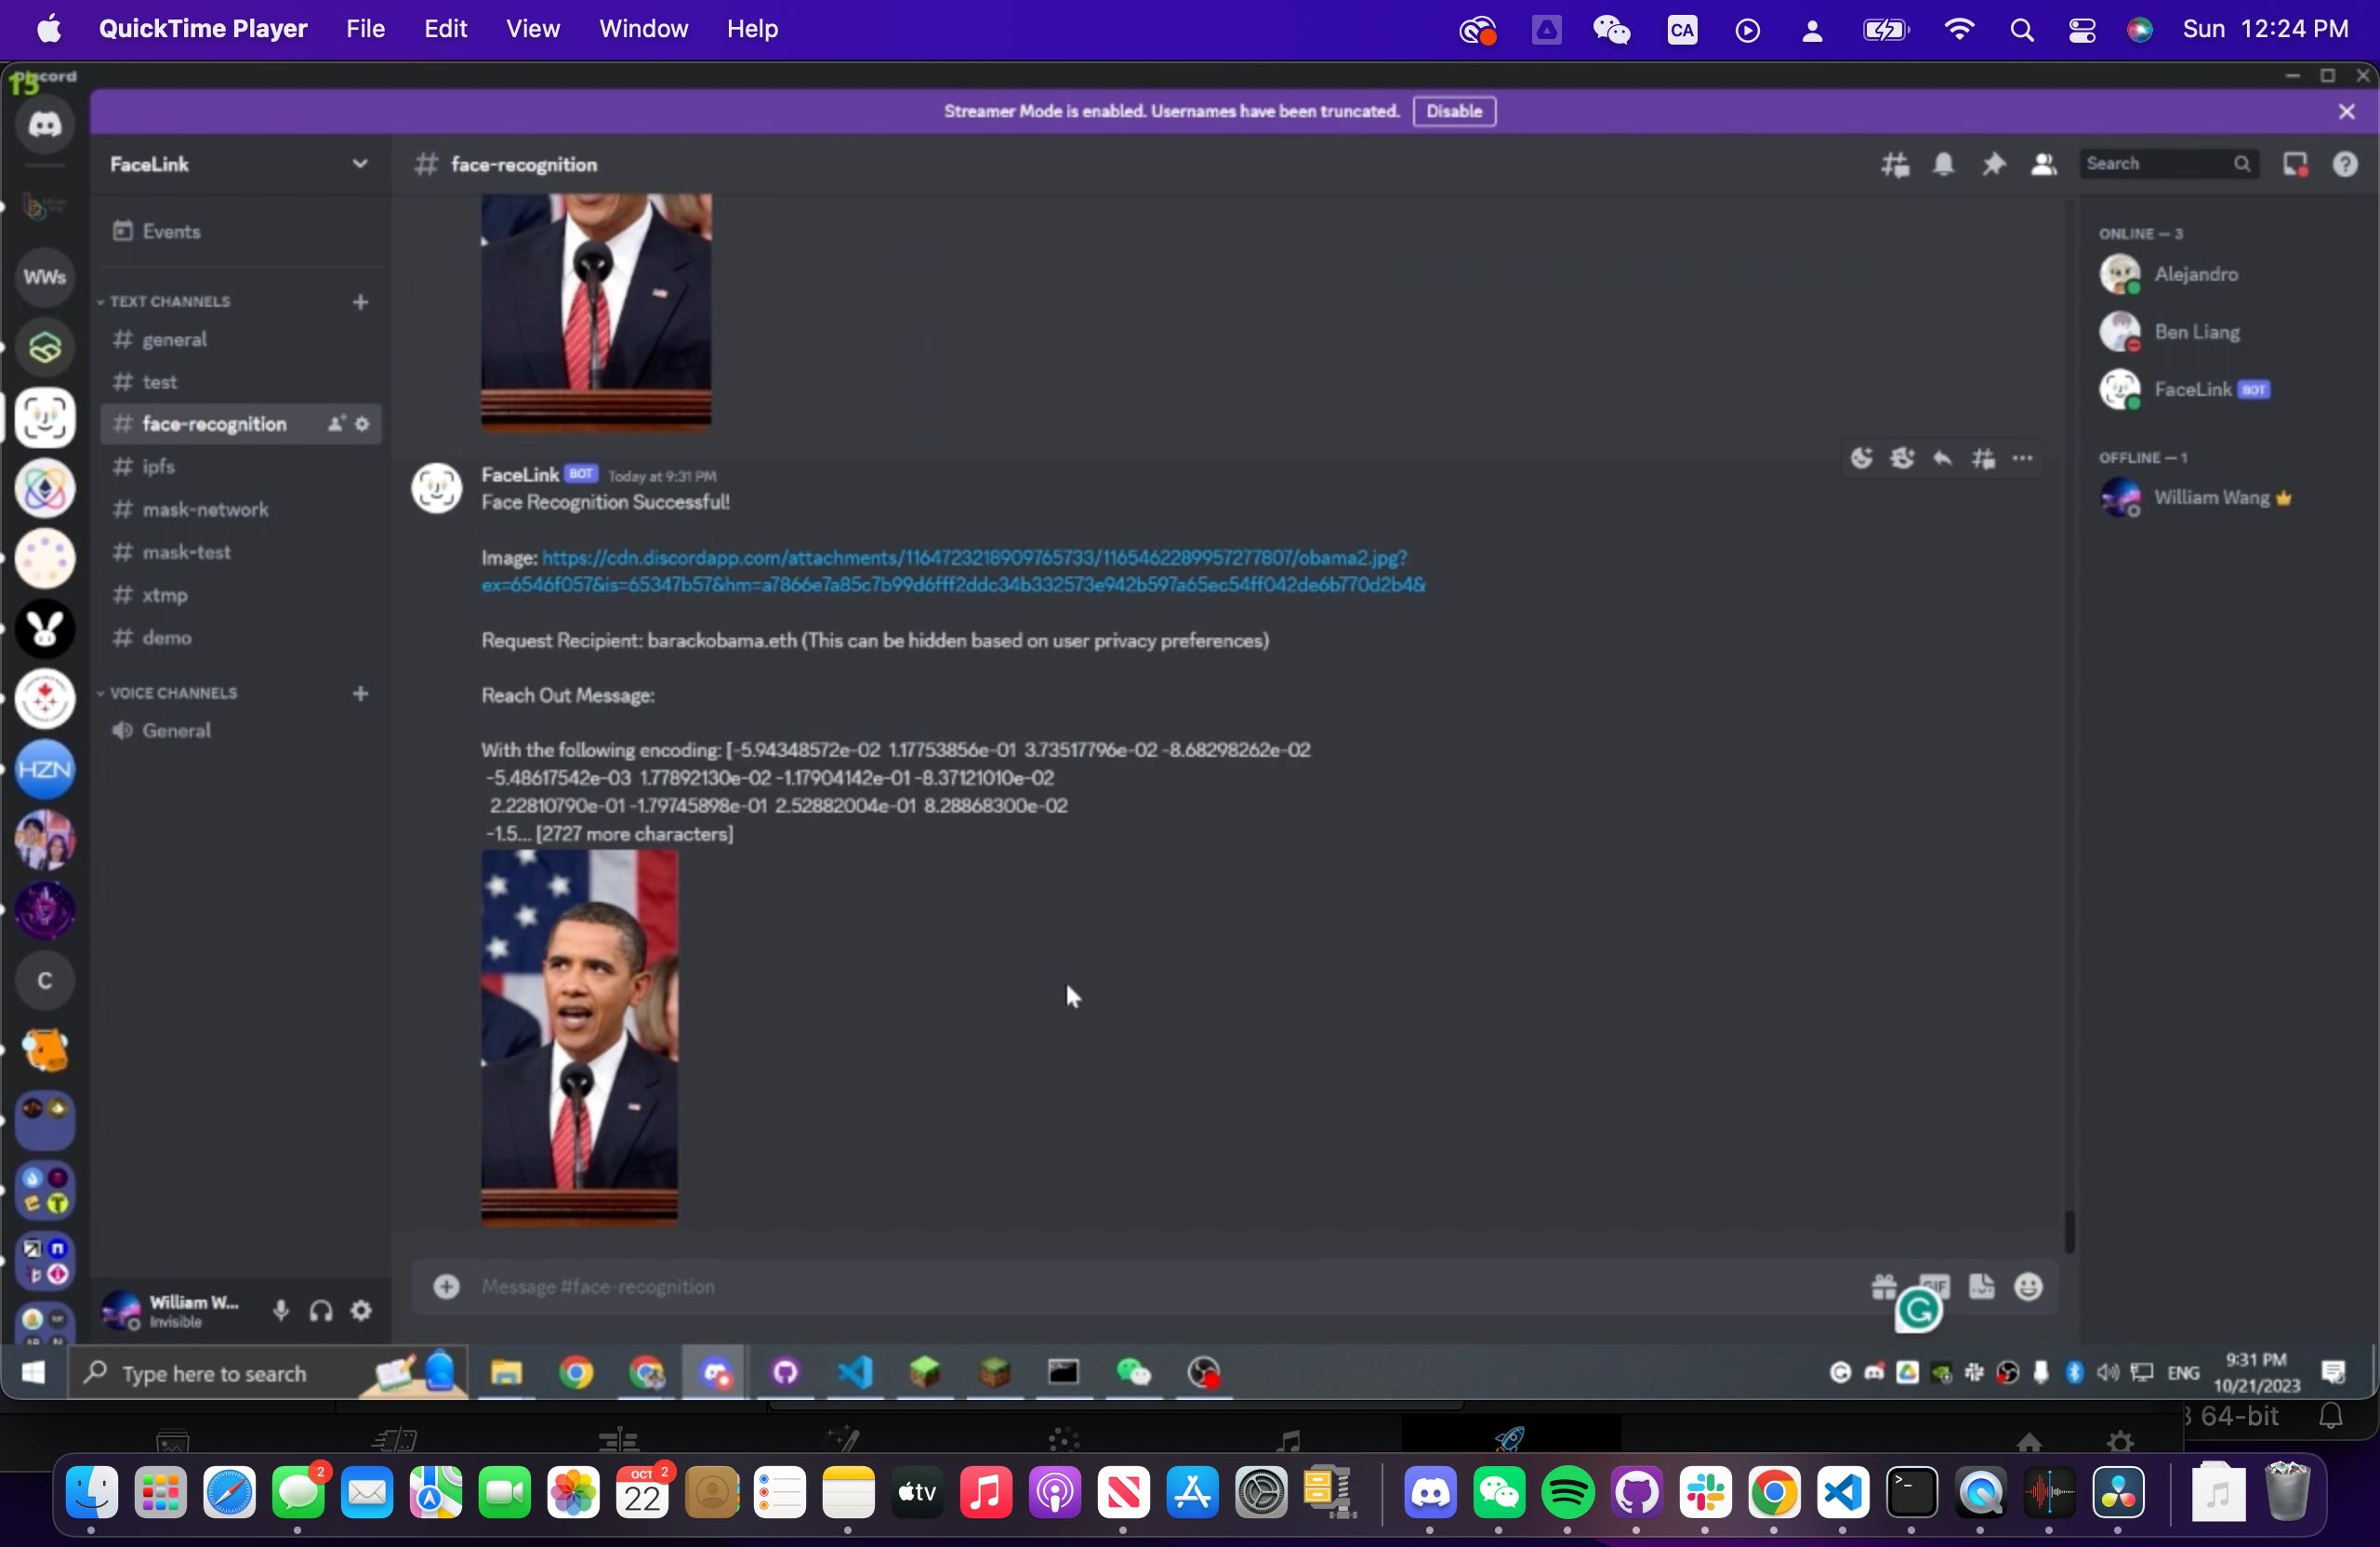Create channel plus in VOICE CHANNELS
The width and height of the screenshot is (2380, 1547).
click(x=360, y=693)
